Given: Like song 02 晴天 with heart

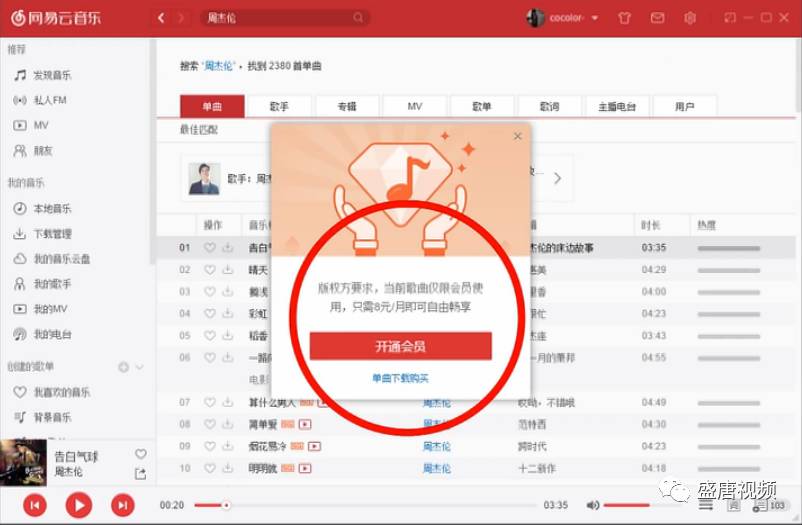Looking at the screenshot, I should (210, 270).
